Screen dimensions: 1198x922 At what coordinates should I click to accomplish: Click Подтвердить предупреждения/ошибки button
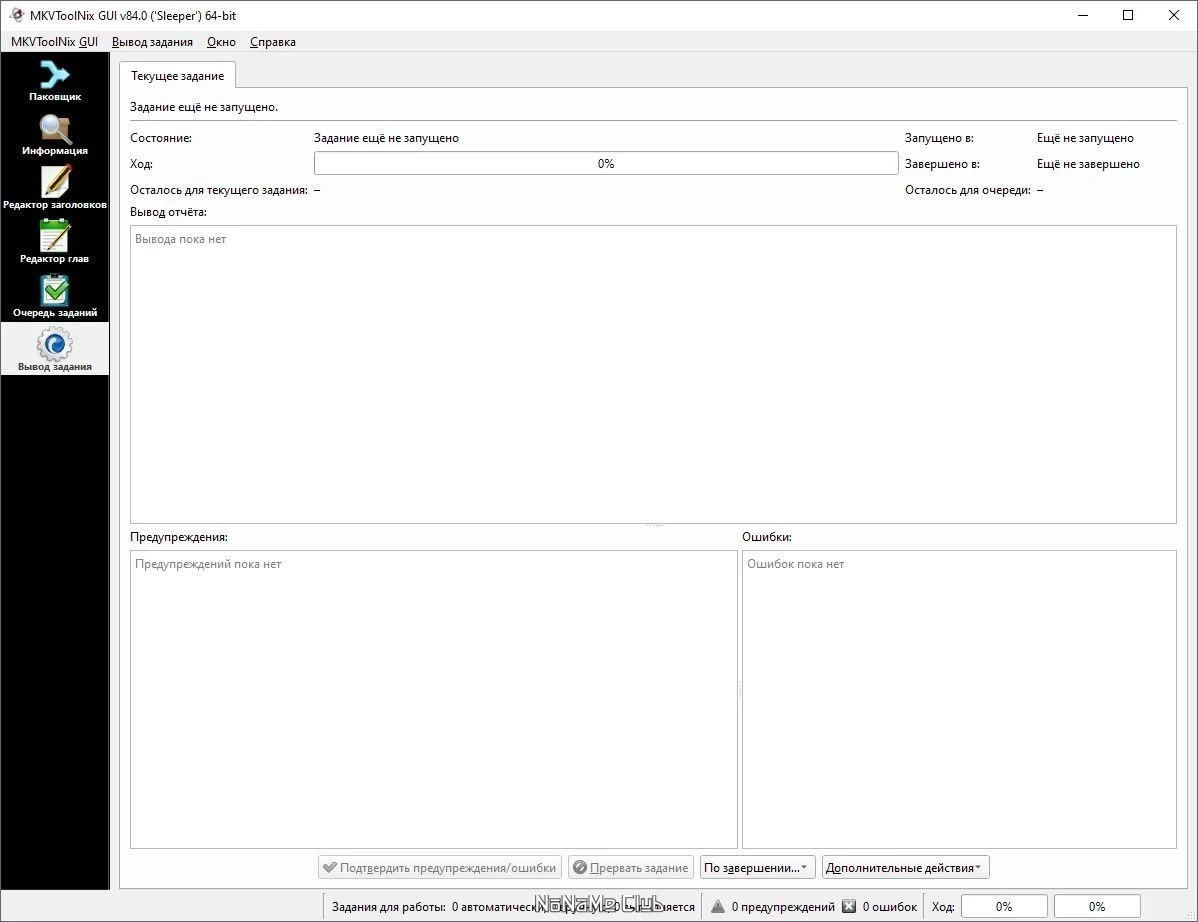440,868
